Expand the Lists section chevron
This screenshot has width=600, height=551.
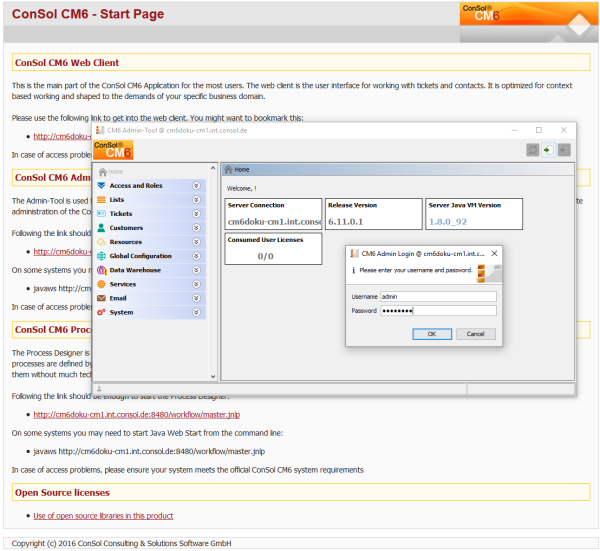click(x=196, y=200)
